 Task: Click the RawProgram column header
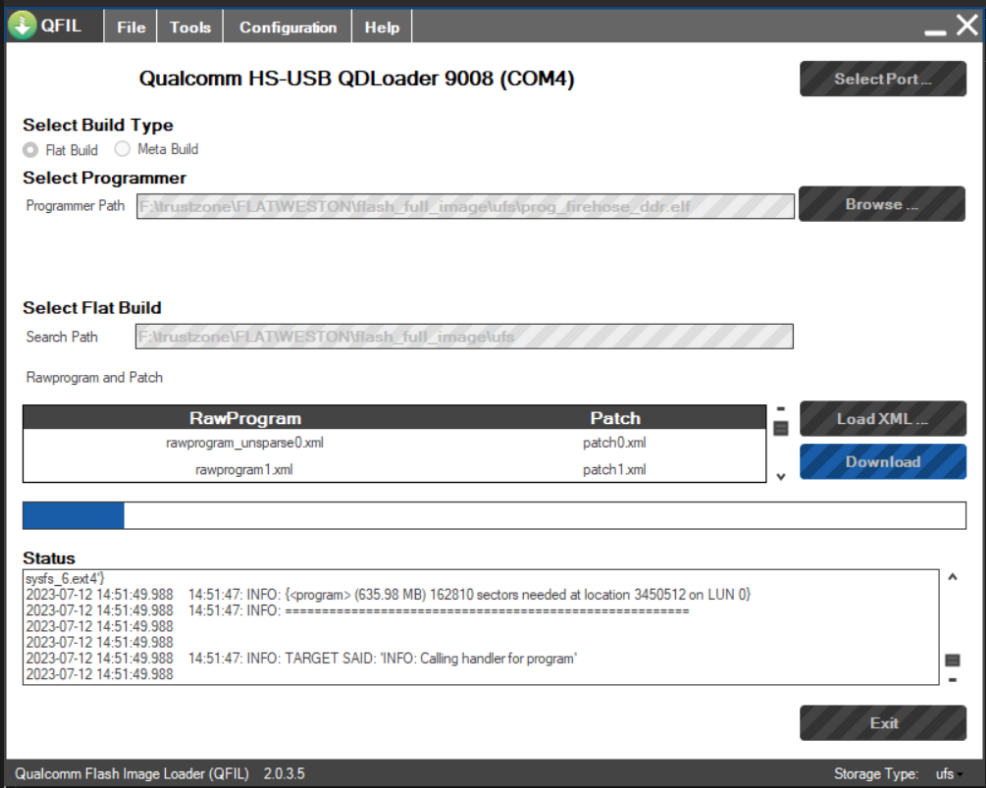click(x=245, y=418)
